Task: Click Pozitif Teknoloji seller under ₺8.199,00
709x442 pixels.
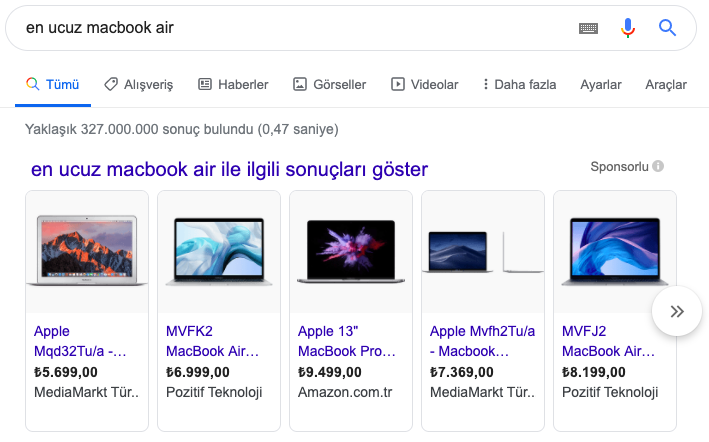Action: coord(610,392)
